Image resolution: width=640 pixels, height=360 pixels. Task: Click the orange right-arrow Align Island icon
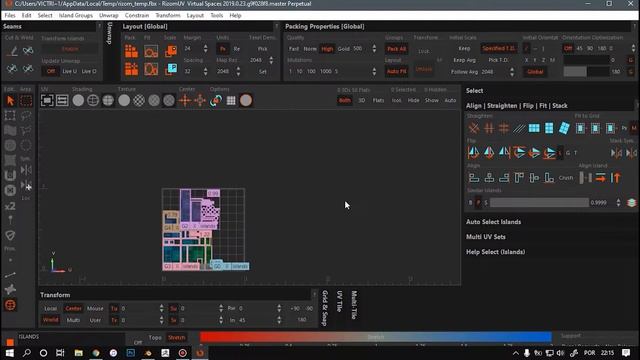(600, 178)
